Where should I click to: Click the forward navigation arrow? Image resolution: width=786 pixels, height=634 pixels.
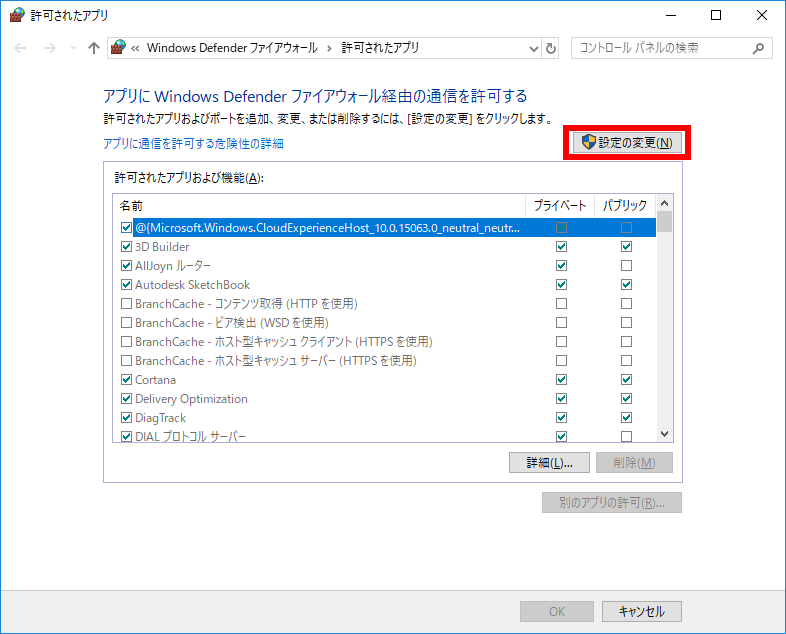50,48
